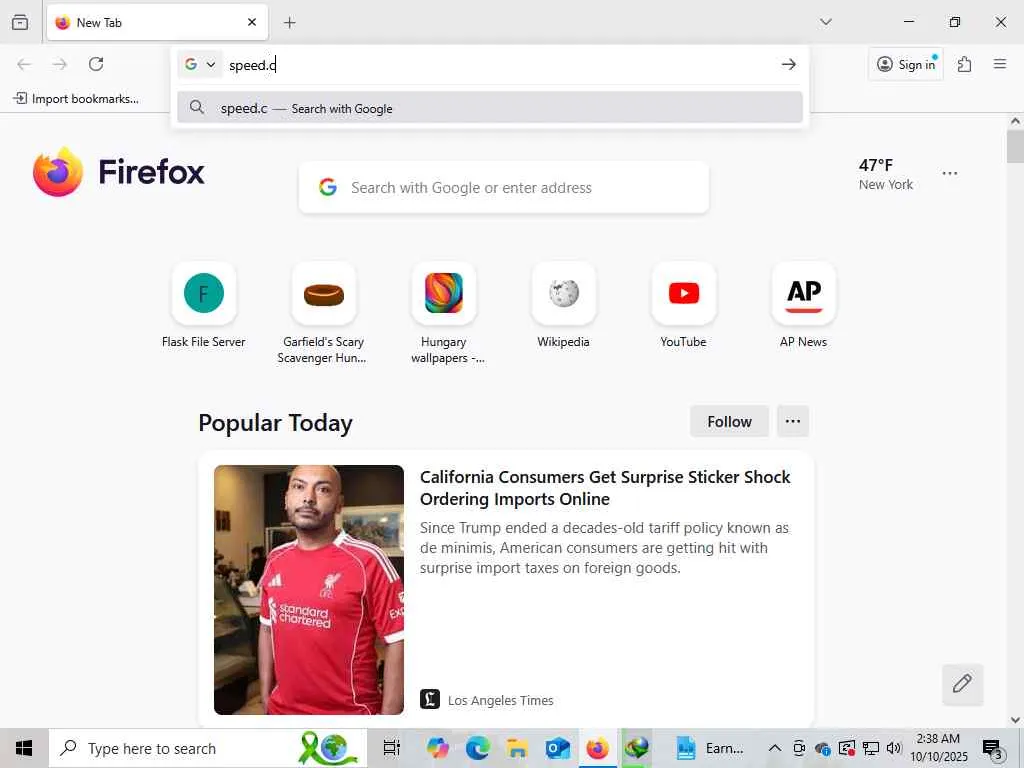Reload the current page
The image size is (1024, 768).
click(96, 64)
